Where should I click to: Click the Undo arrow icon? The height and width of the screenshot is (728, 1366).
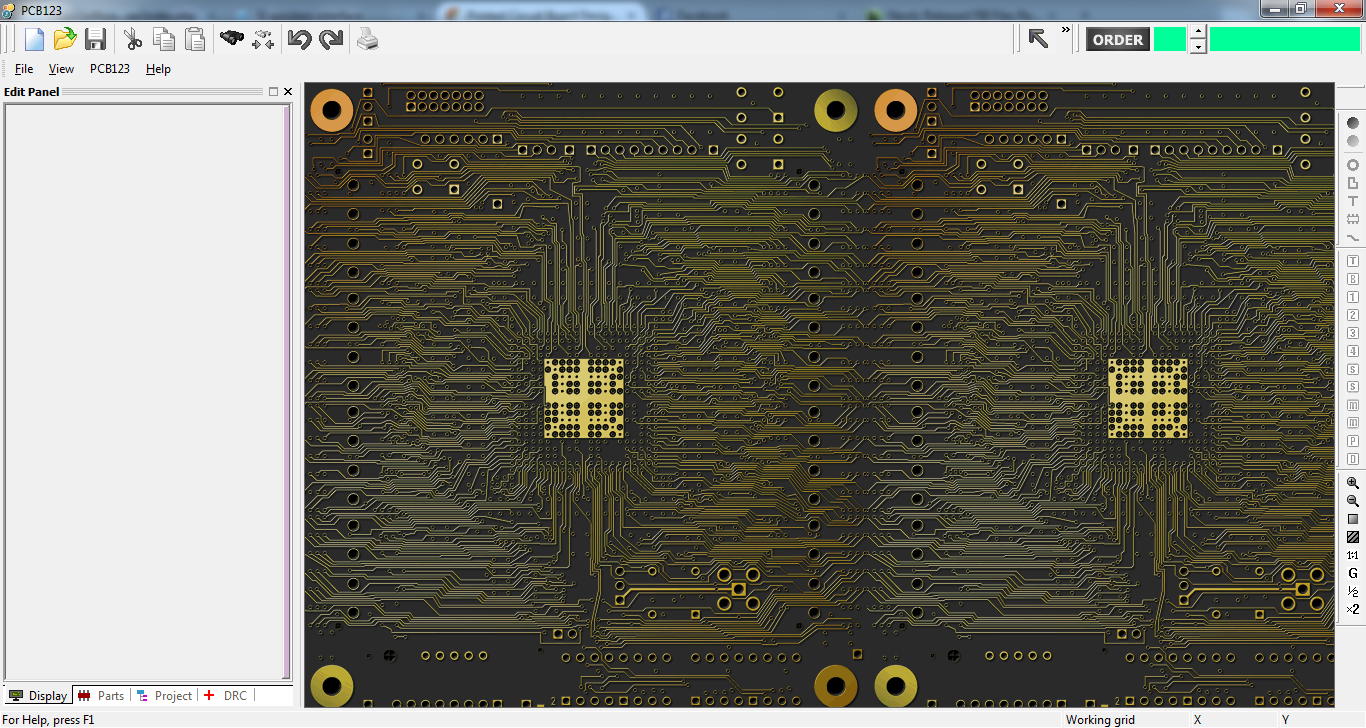click(x=299, y=38)
